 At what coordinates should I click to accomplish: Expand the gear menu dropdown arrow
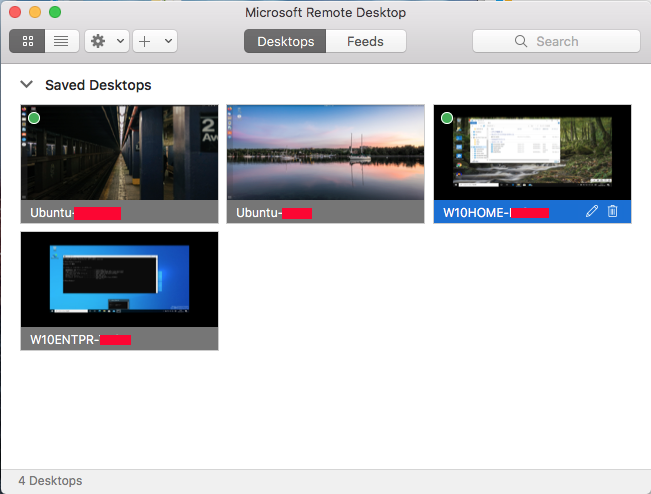(120, 41)
